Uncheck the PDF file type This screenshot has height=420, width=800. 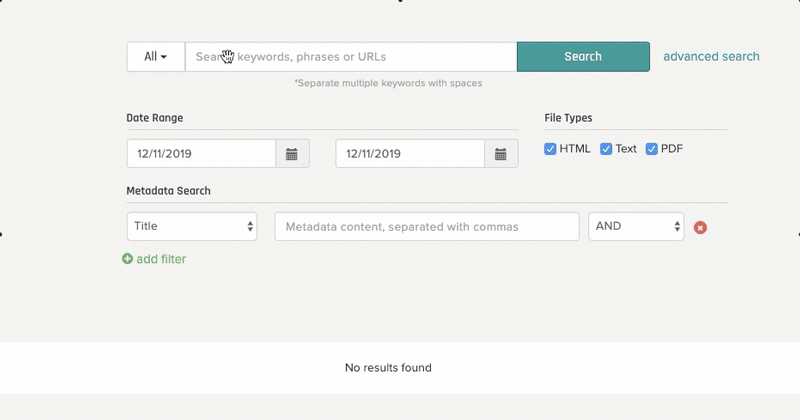(x=652, y=149)
